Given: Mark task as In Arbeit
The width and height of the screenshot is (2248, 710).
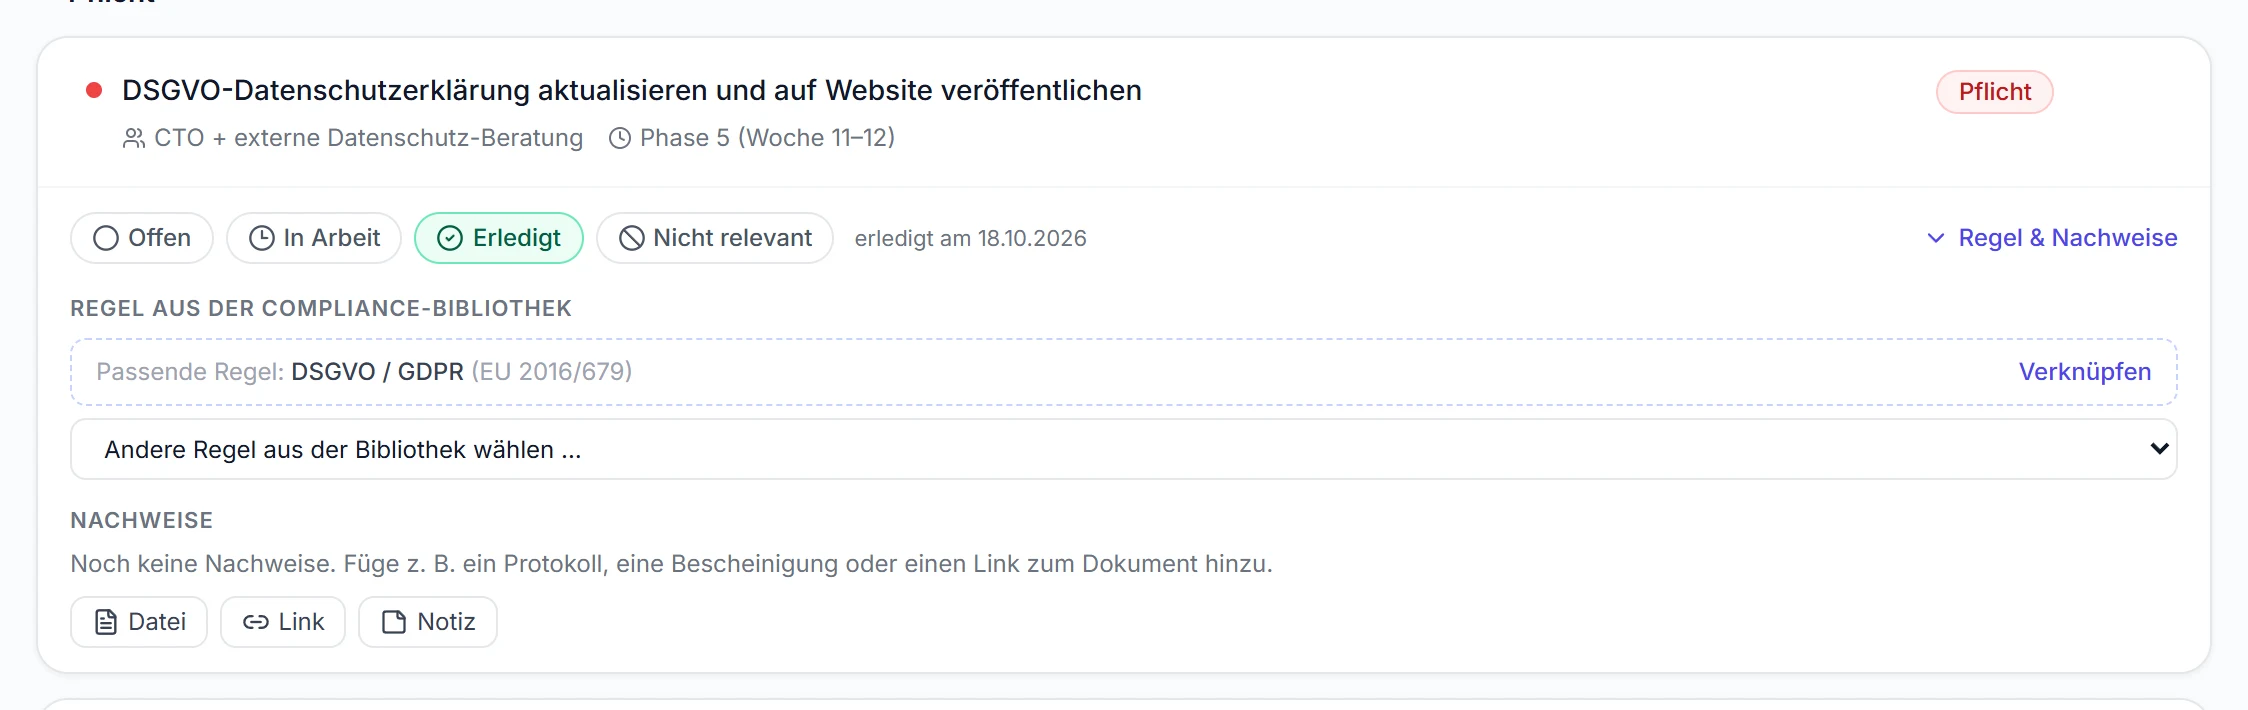Looking at the screenshot, I should [x=314, y=238].
